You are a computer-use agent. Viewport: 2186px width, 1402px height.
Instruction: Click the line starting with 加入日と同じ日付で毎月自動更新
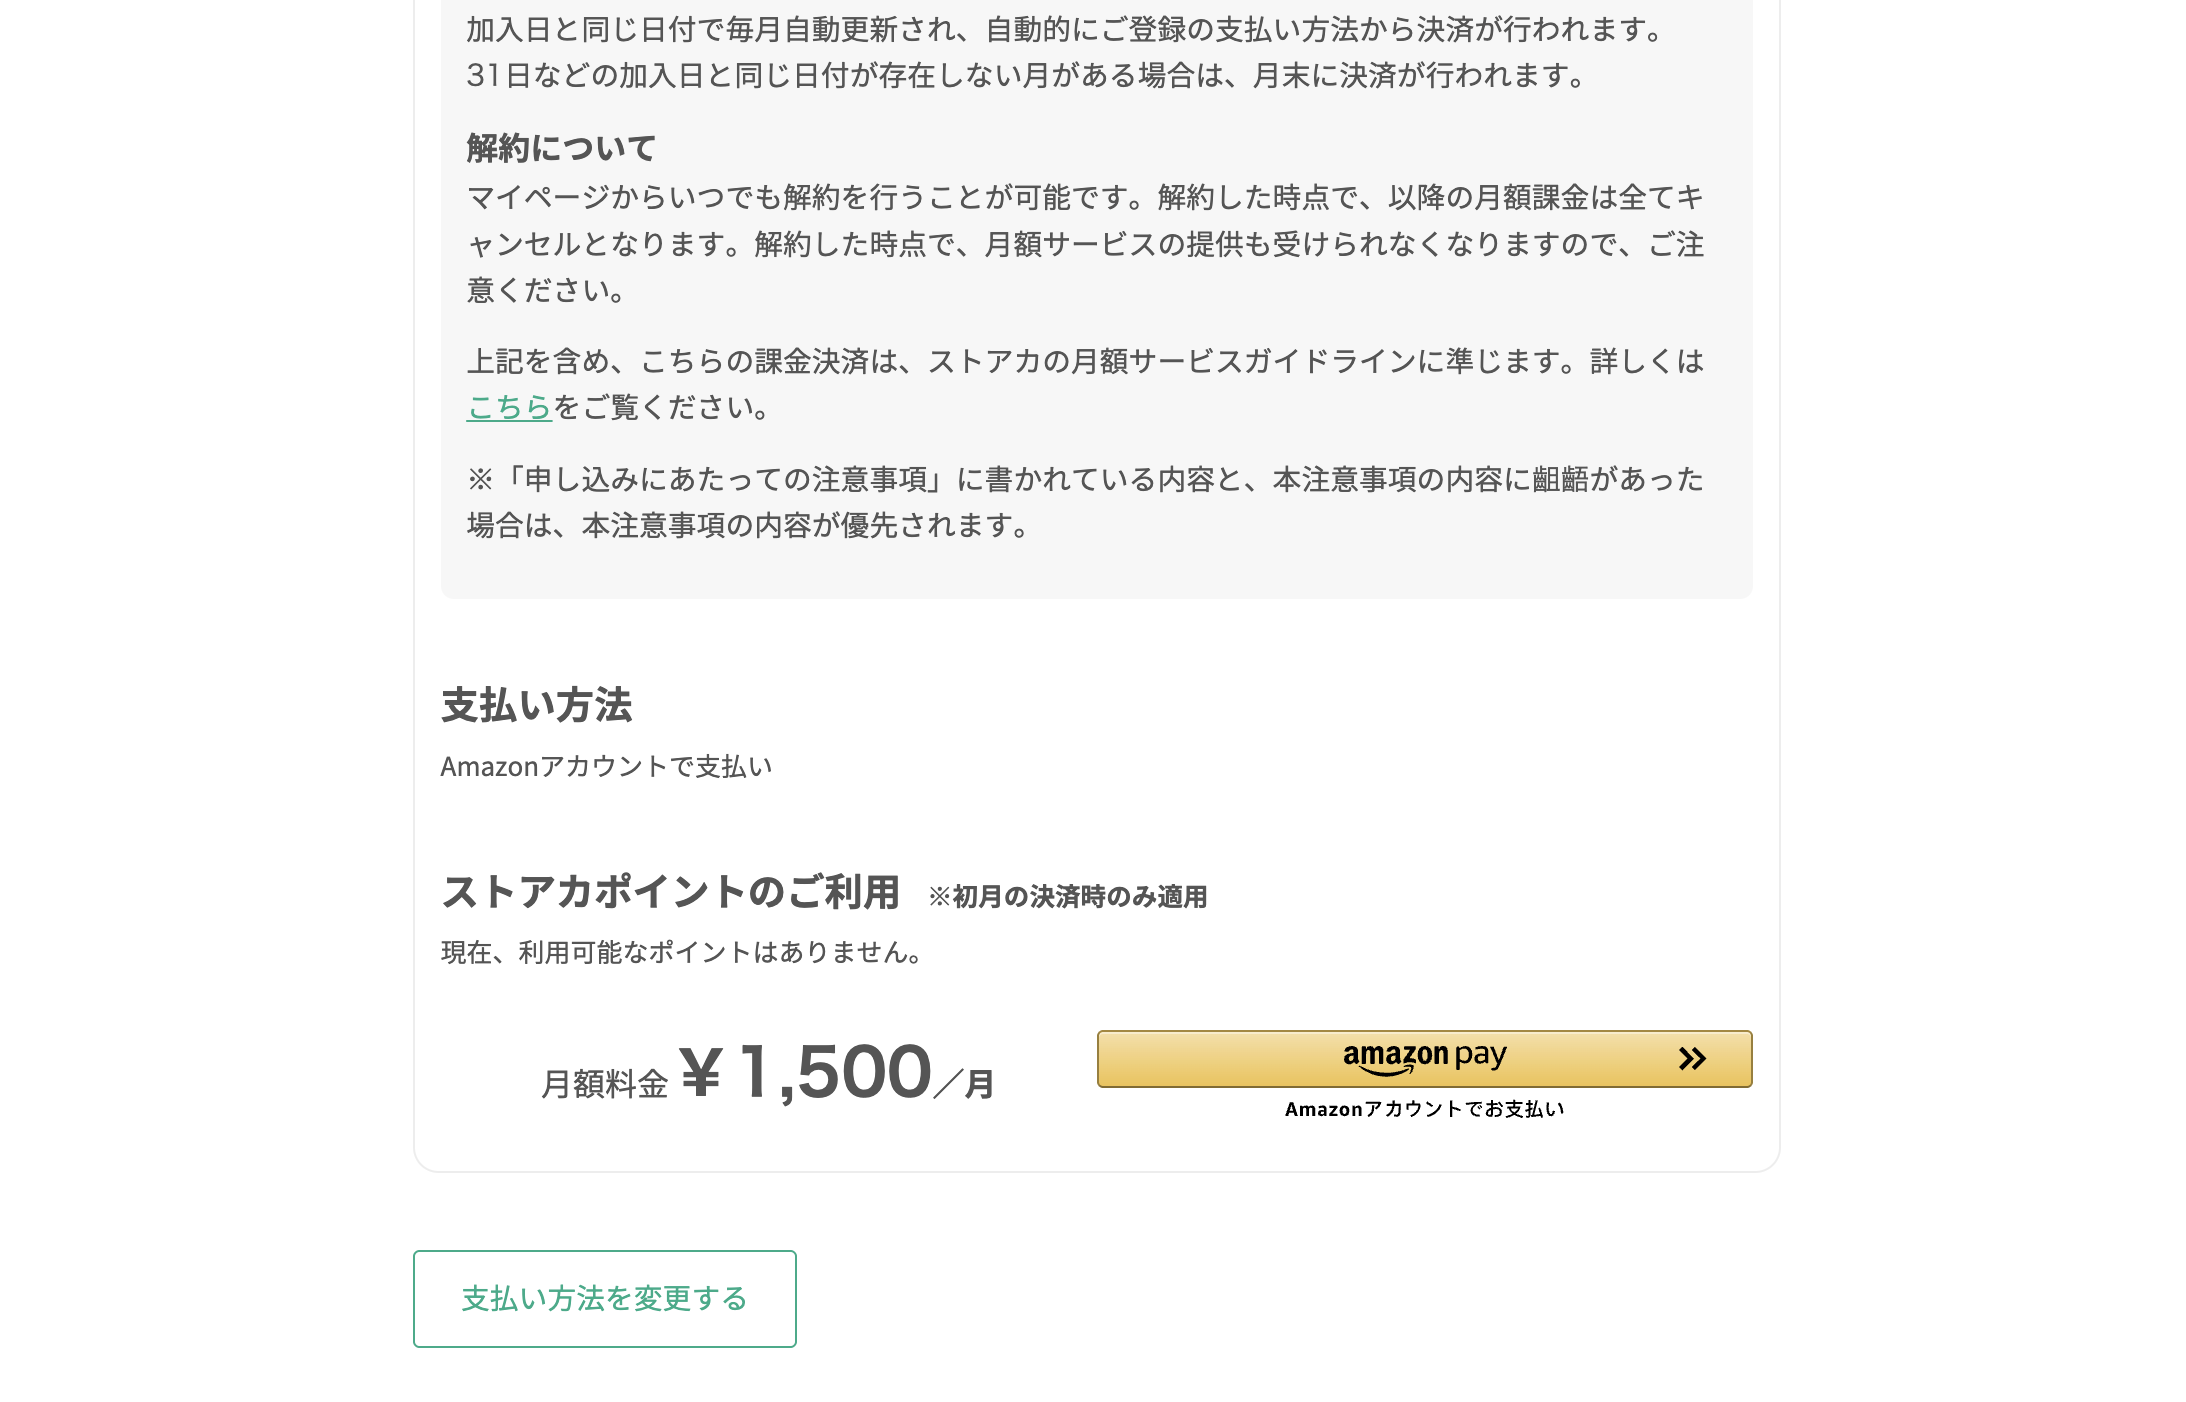tap(1066, 30)
